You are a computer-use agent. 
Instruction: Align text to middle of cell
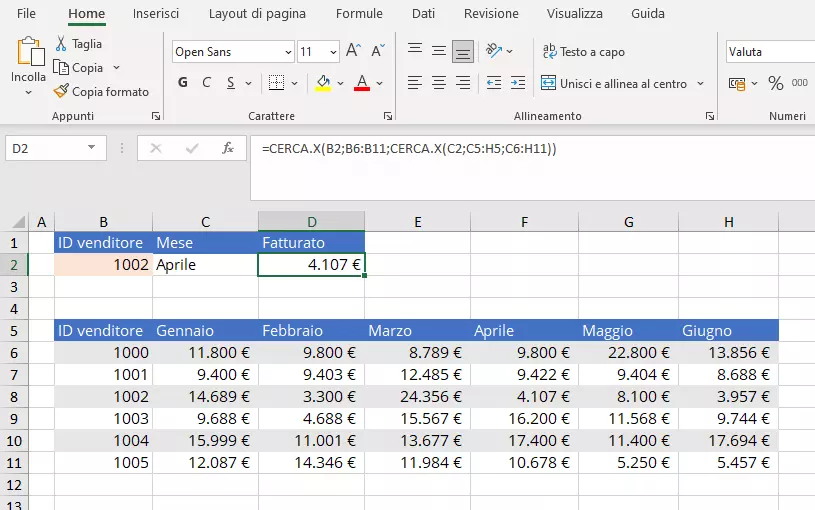[439, 51]
